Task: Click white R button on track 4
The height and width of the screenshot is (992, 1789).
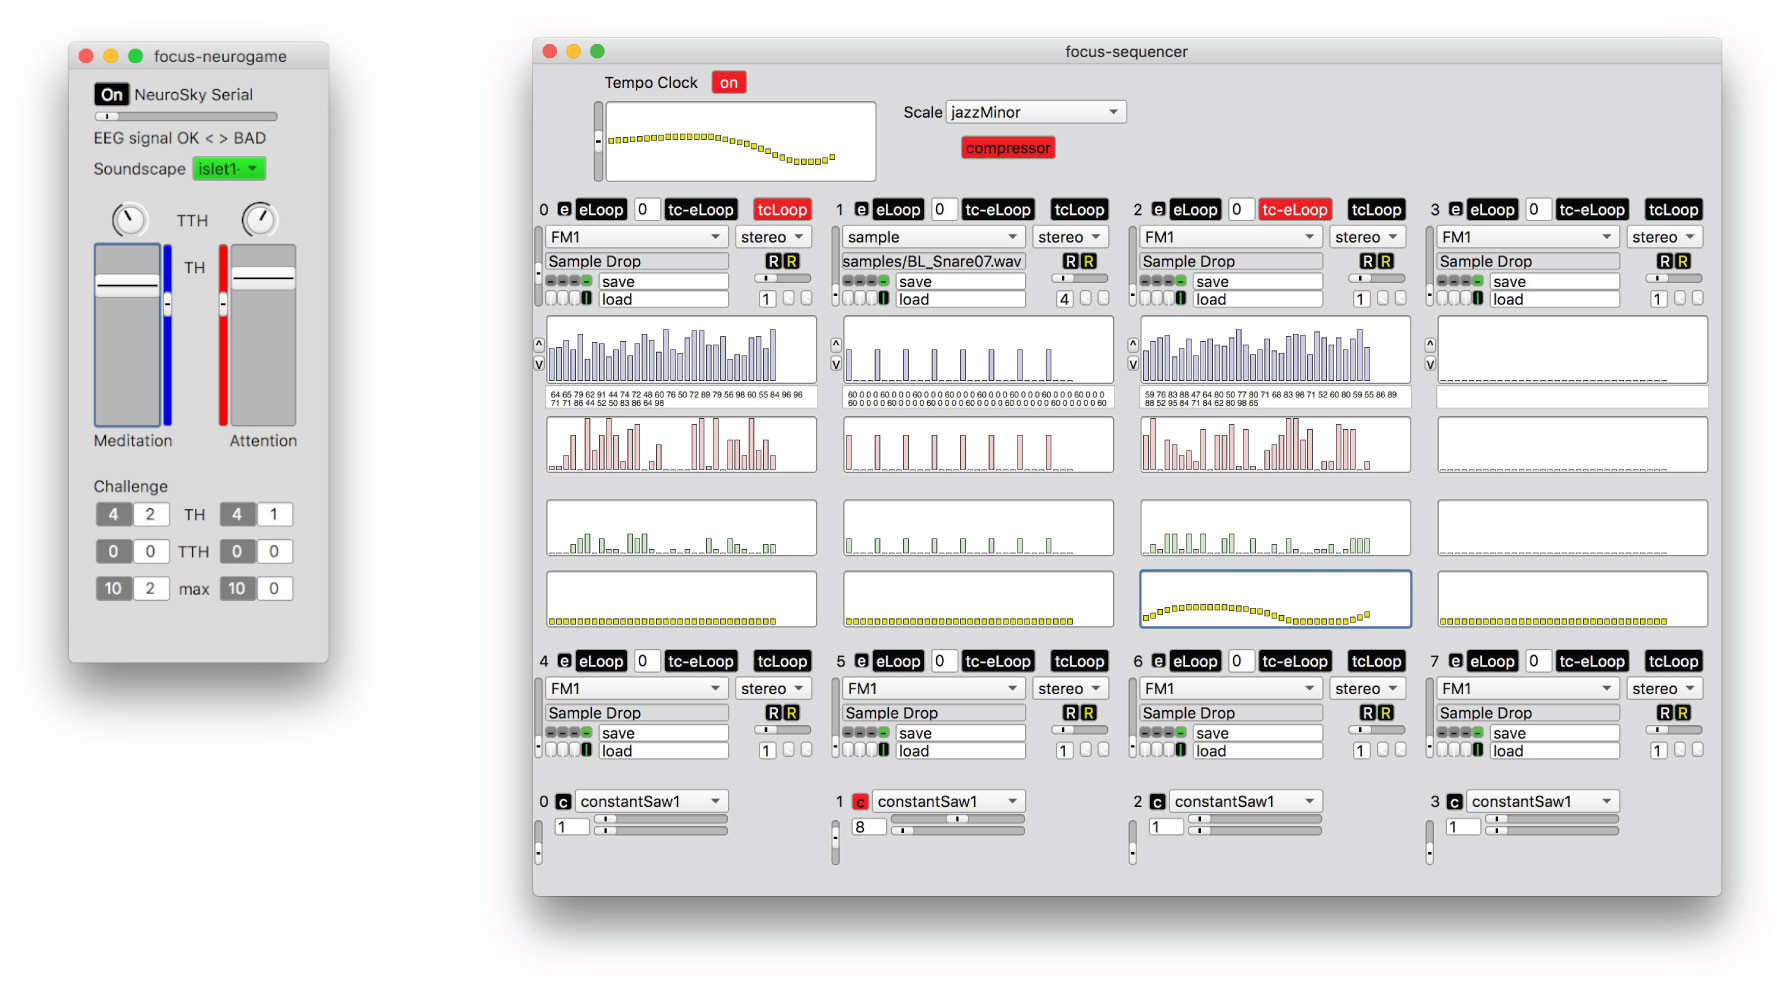Action: pyautogui.click(x=773, y=713)
